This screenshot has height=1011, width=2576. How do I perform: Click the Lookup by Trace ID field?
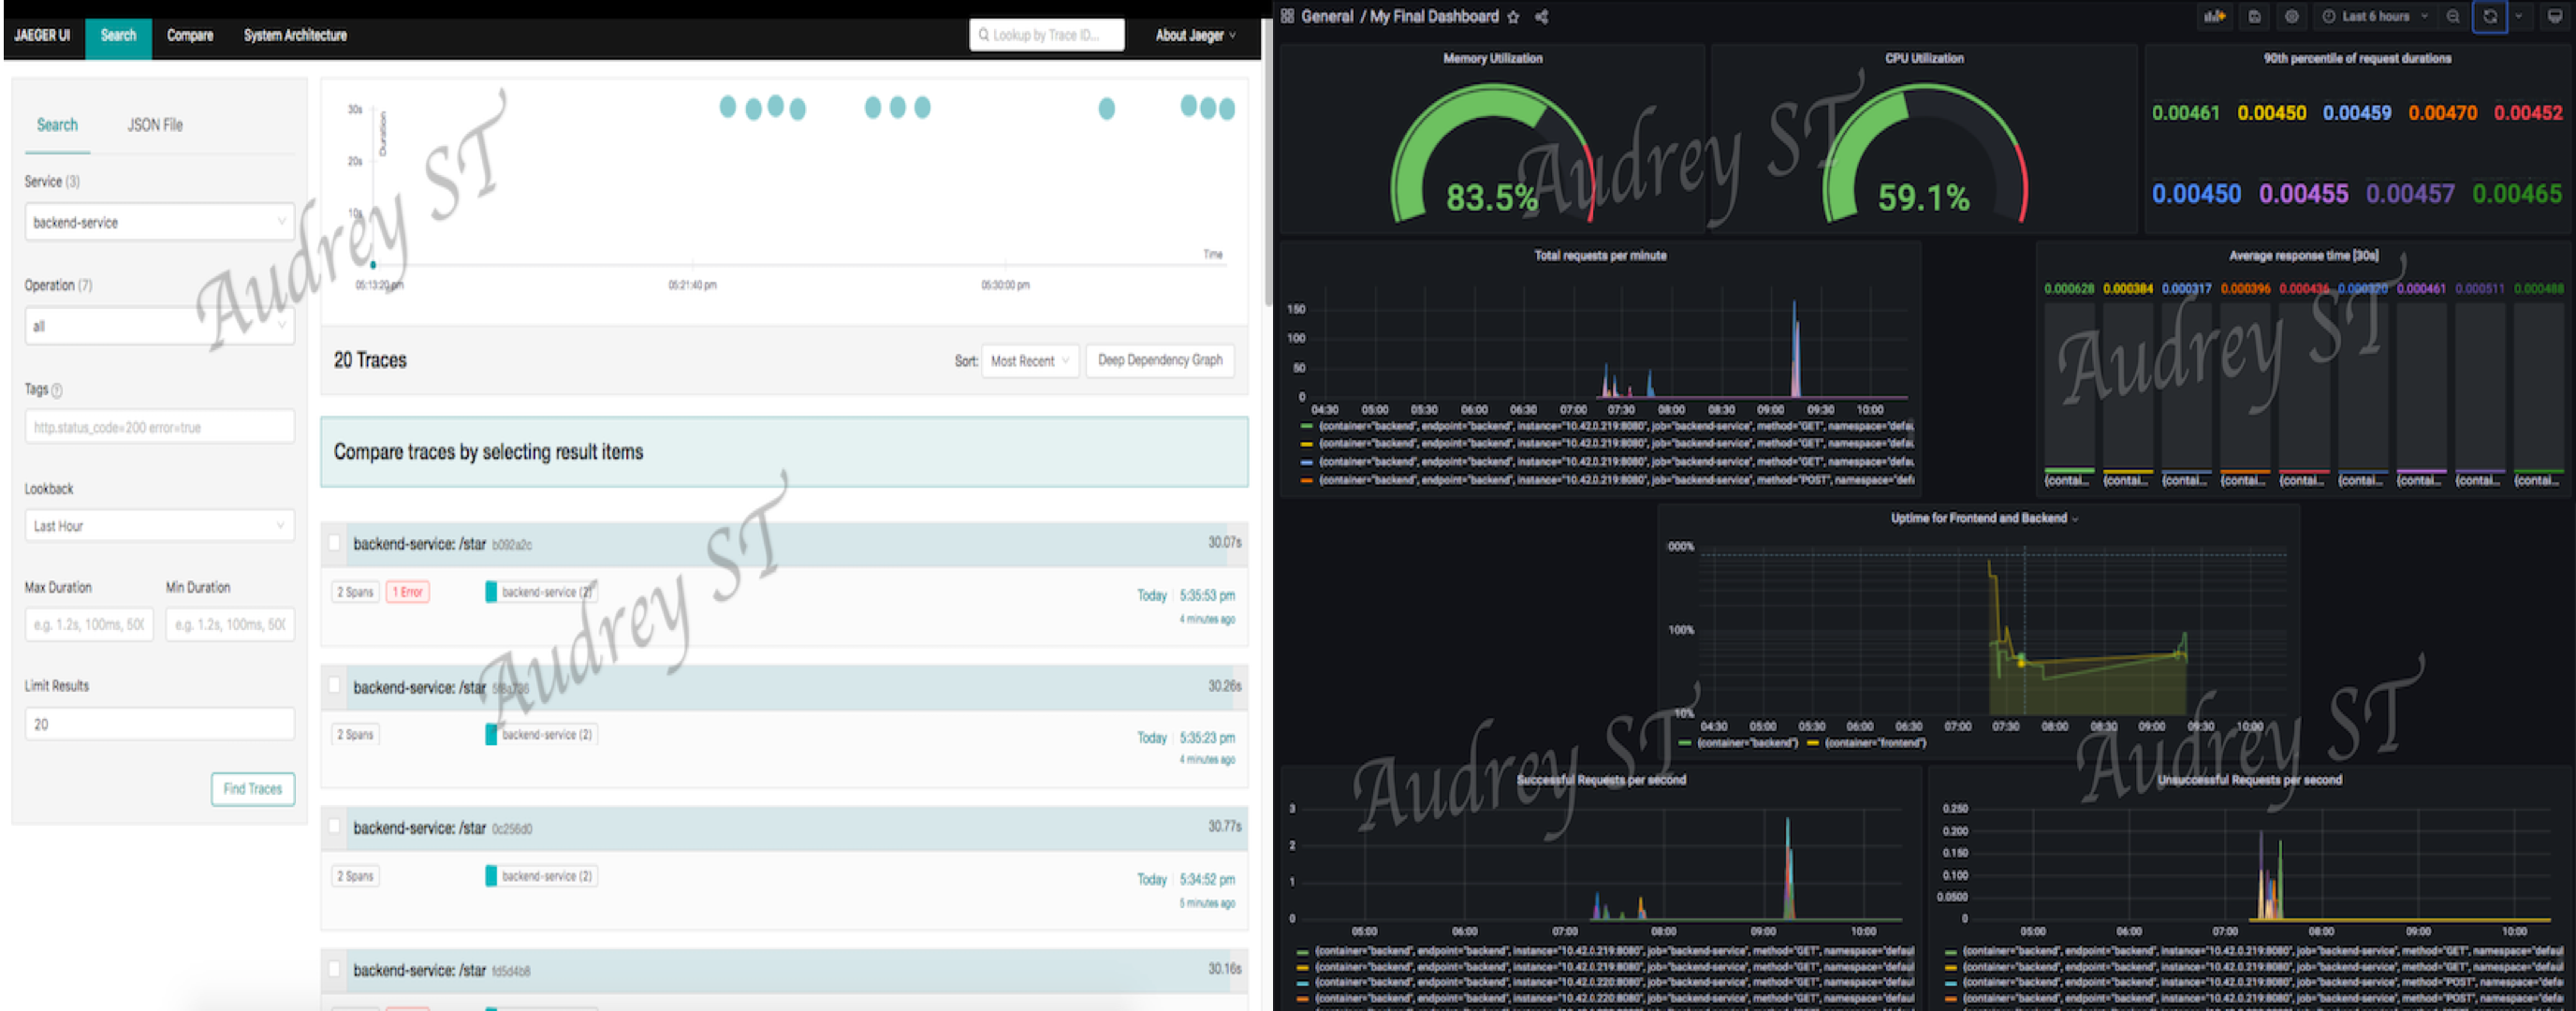click(x=1046, y=35)
